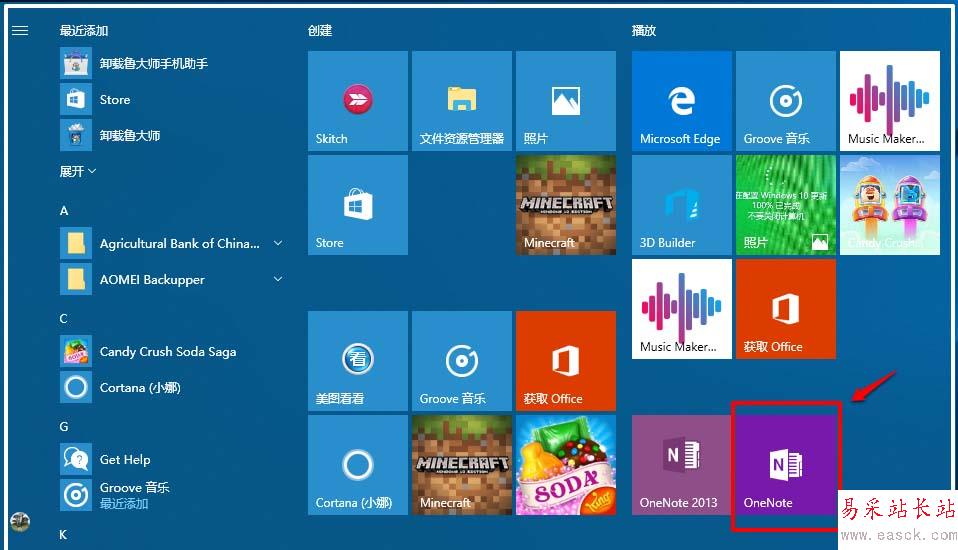Open the OneNote 2013 tile
The image size is (958, 550).
(x=682, y=465)
